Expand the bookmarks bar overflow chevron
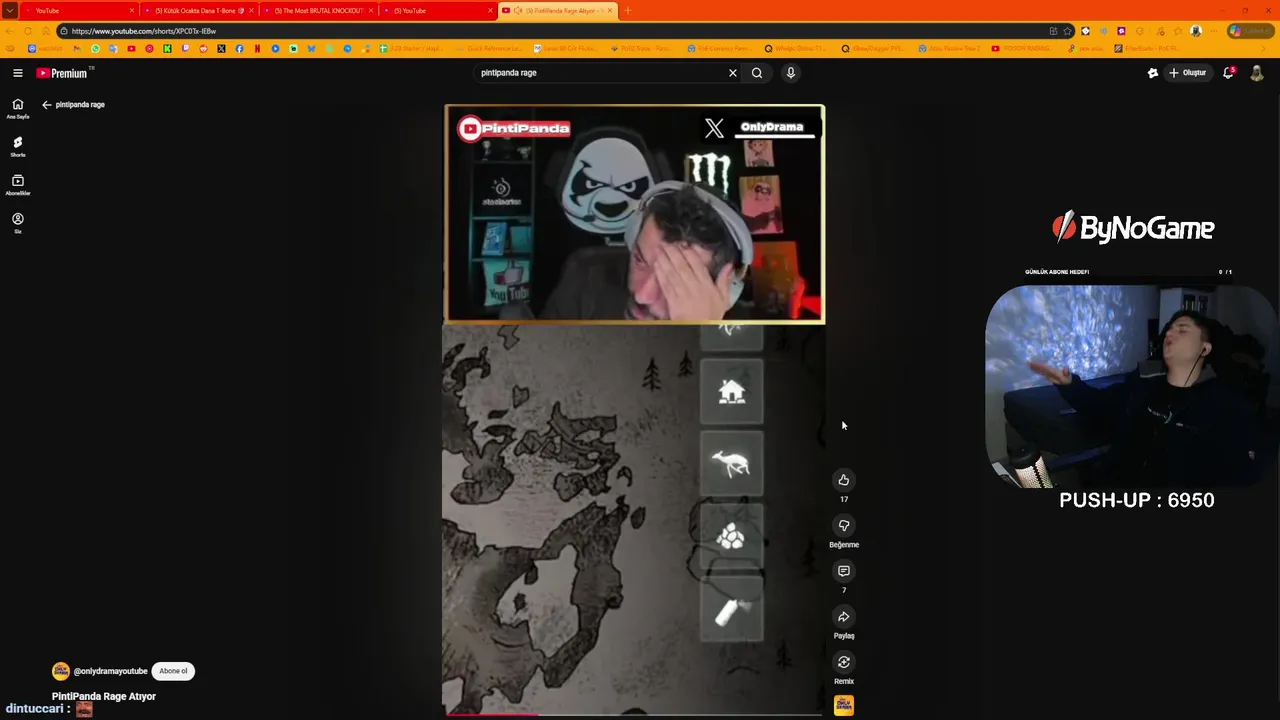Viewport: 1280px width, 720px height. pos(1263,48)
